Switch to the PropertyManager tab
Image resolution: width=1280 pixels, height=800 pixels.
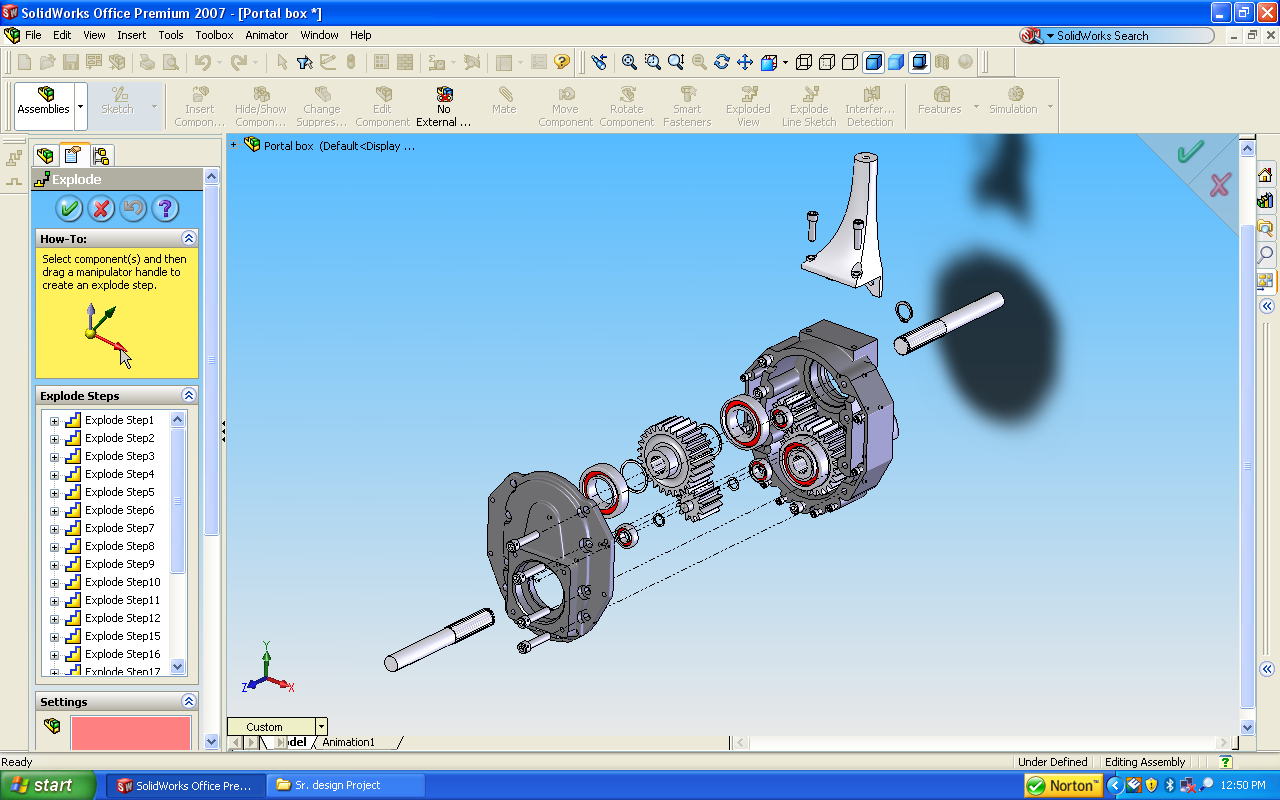pos(73,155)
